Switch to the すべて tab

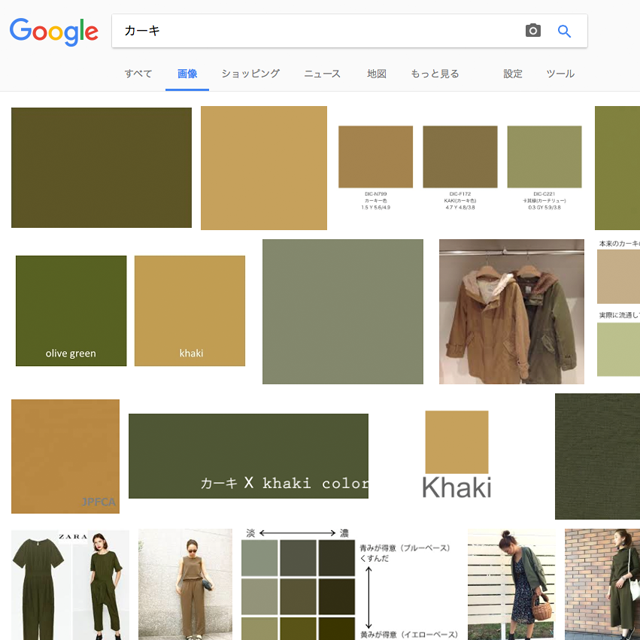138,74
